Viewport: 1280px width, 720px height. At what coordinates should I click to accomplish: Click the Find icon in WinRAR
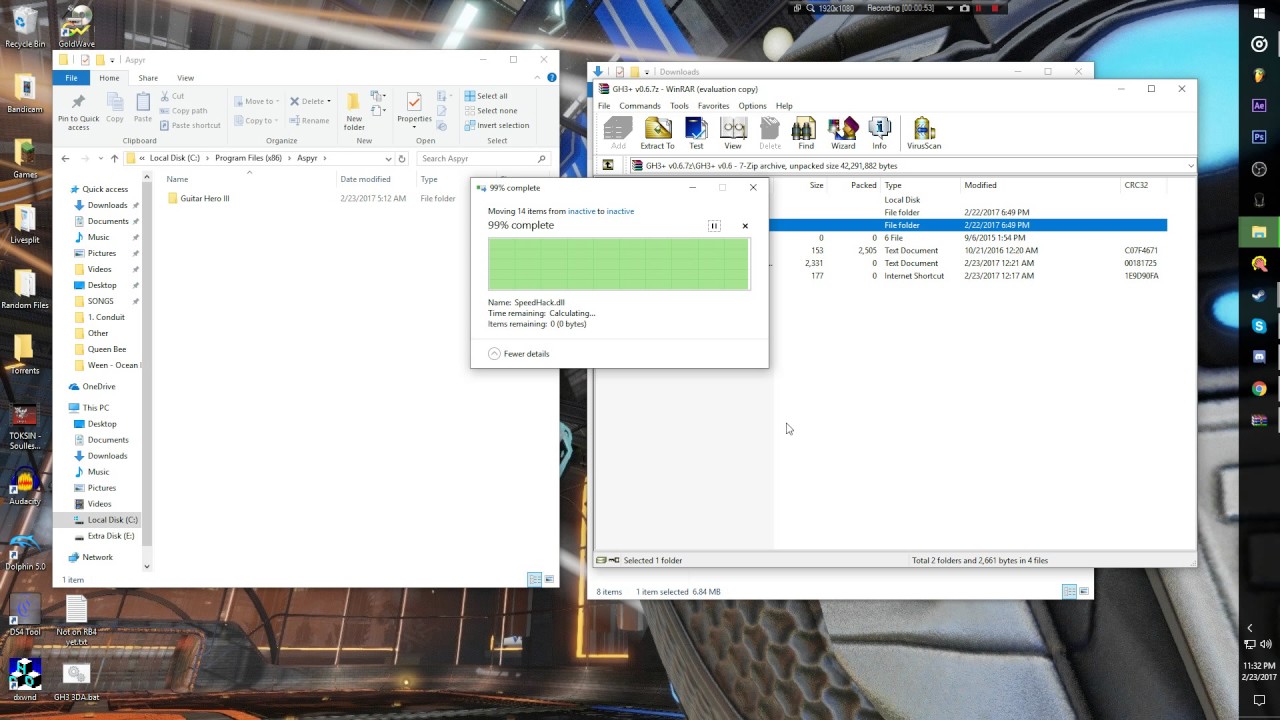[x=805, y=133]
